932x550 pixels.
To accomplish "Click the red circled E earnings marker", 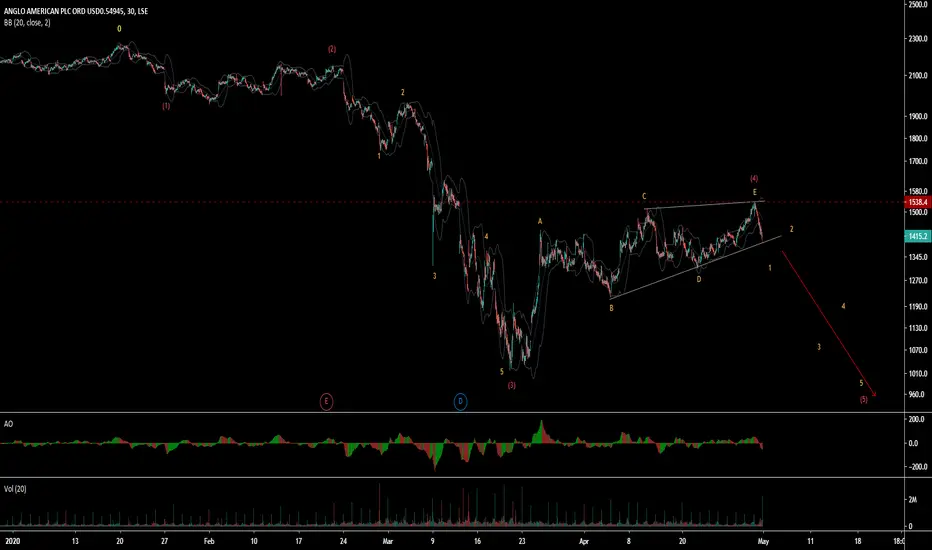I will click(x=326, y=401).
